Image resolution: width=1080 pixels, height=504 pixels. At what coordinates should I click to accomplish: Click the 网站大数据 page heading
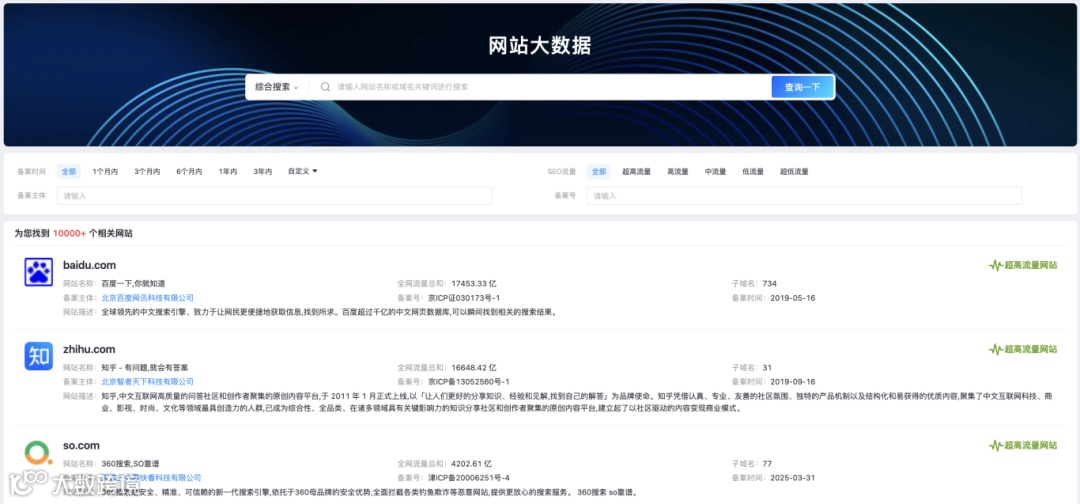click(x=540, y=45)
